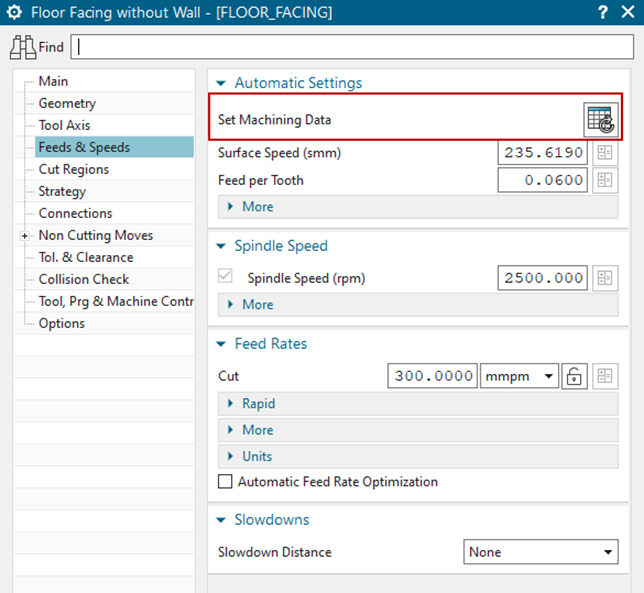Open the Slowdown Distance dropdown
This screenshot has width=644, height=593.
point(541,552)
